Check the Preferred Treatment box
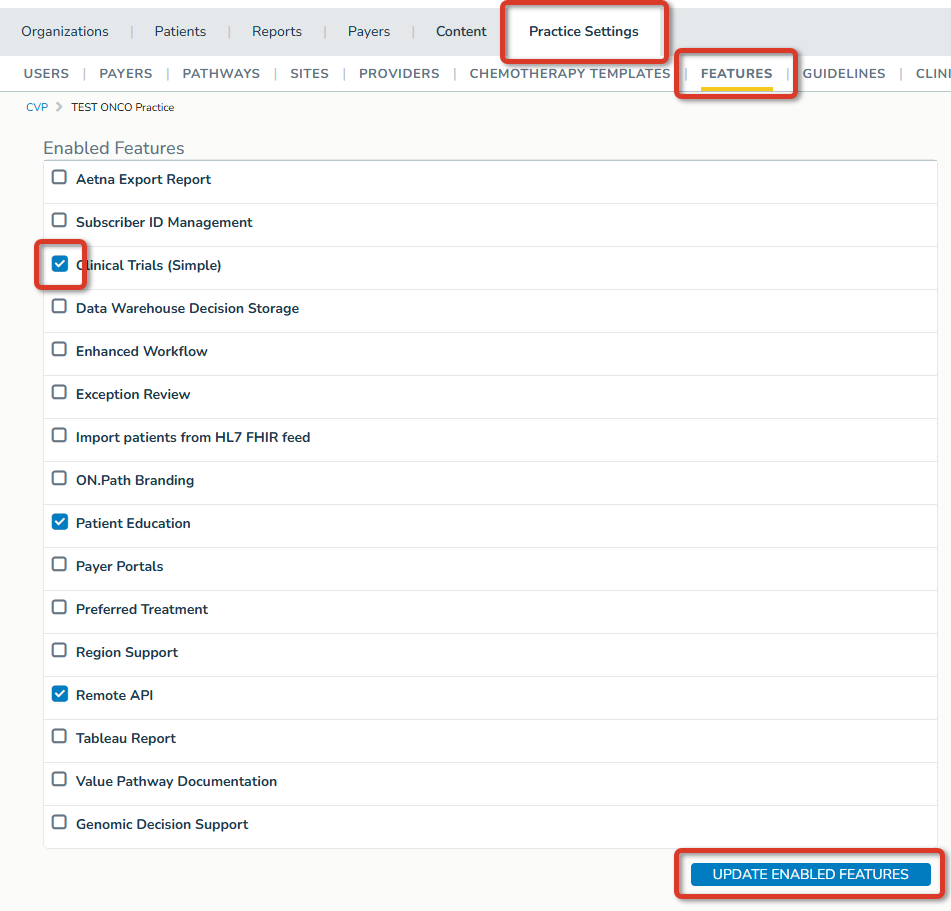The width and height of the screenshot is (951, 911). [x=59, y=607]
